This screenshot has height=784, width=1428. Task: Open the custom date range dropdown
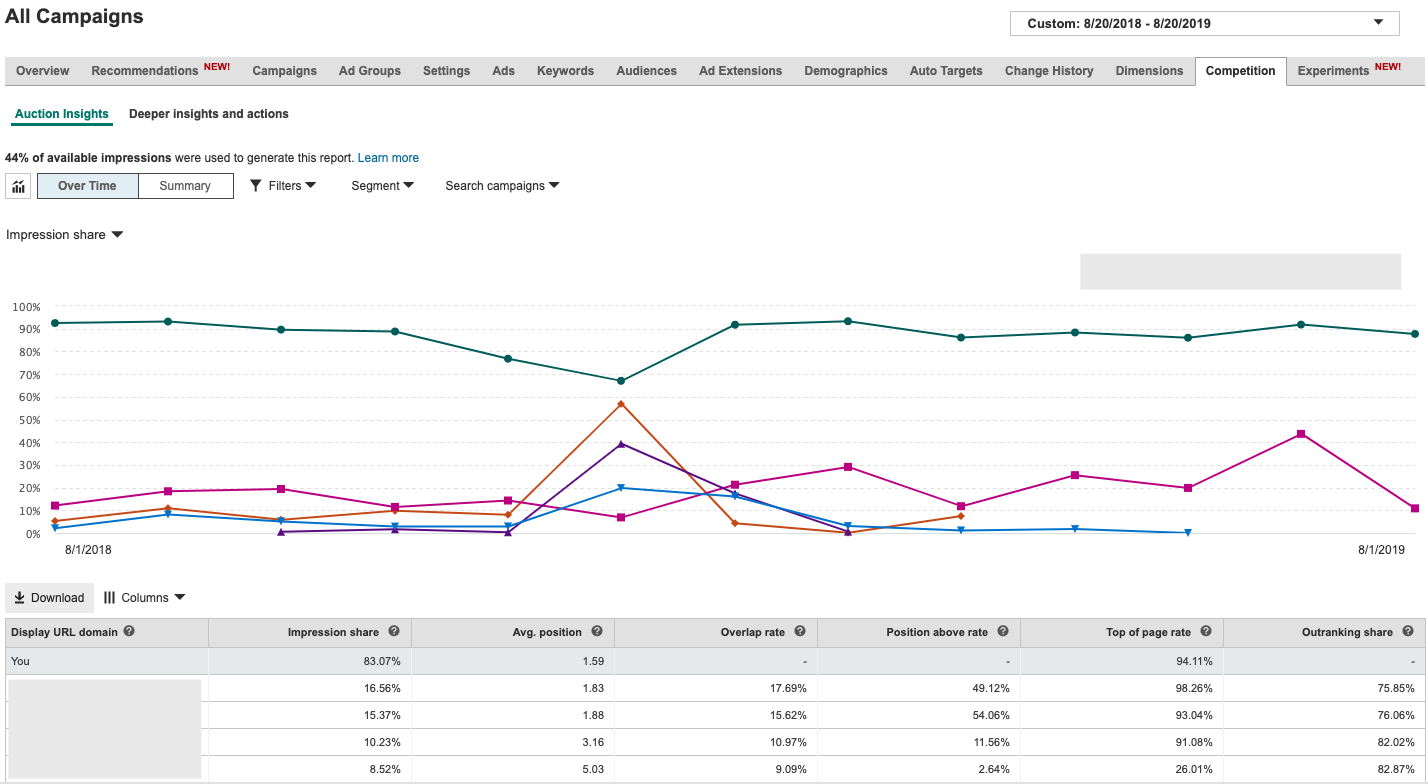point(1203,23)
